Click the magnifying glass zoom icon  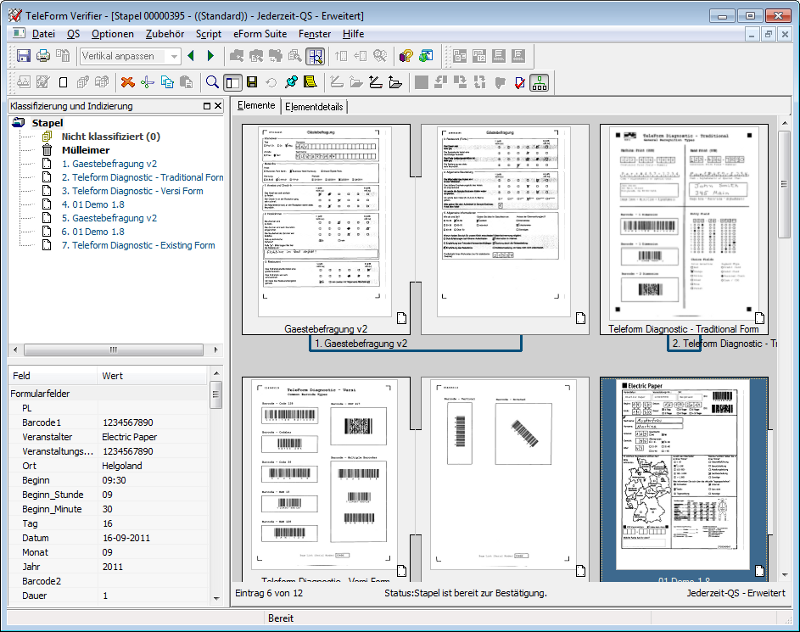coord(211,83)
